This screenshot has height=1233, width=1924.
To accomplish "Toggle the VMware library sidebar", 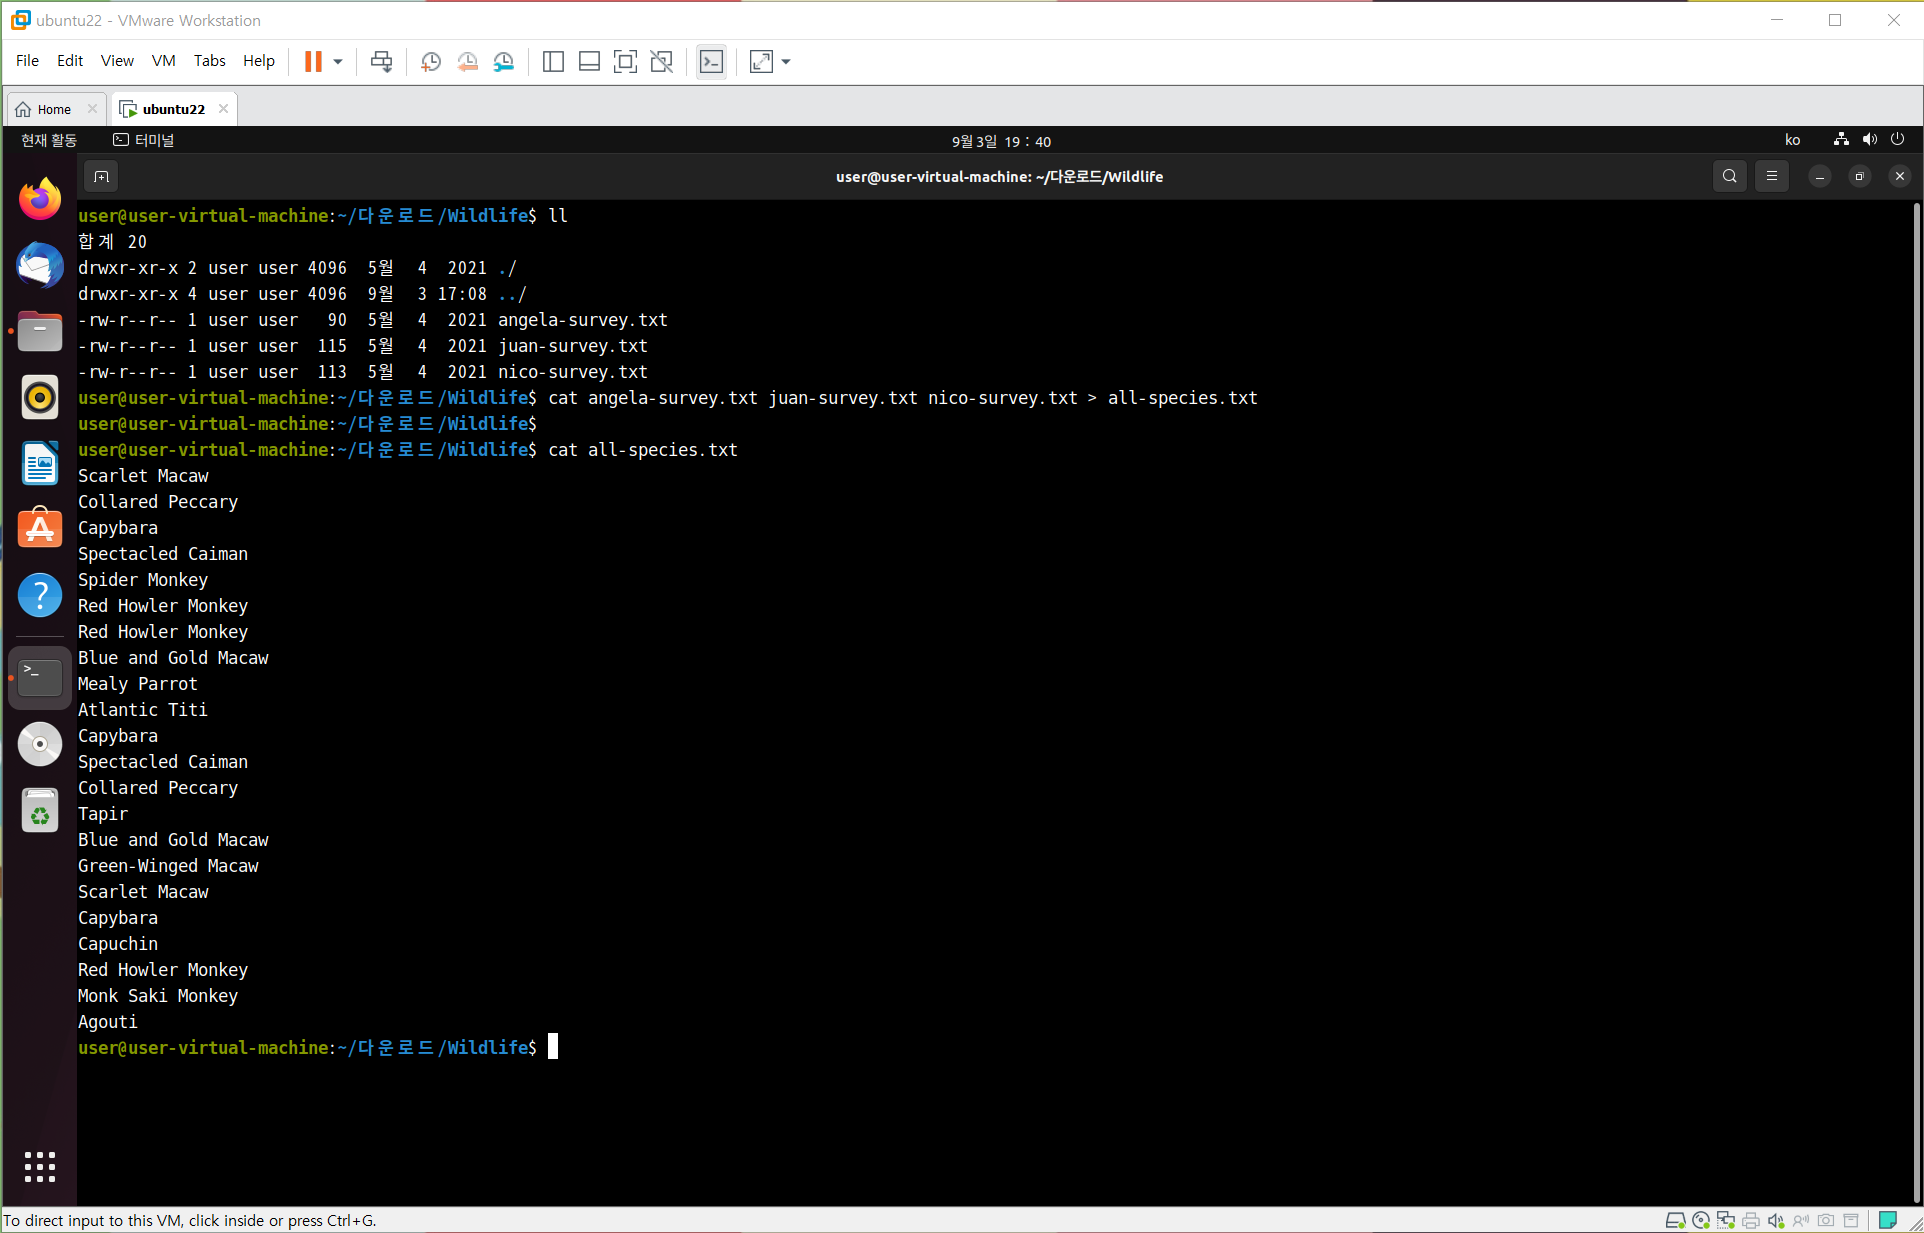I will point(553,62).
